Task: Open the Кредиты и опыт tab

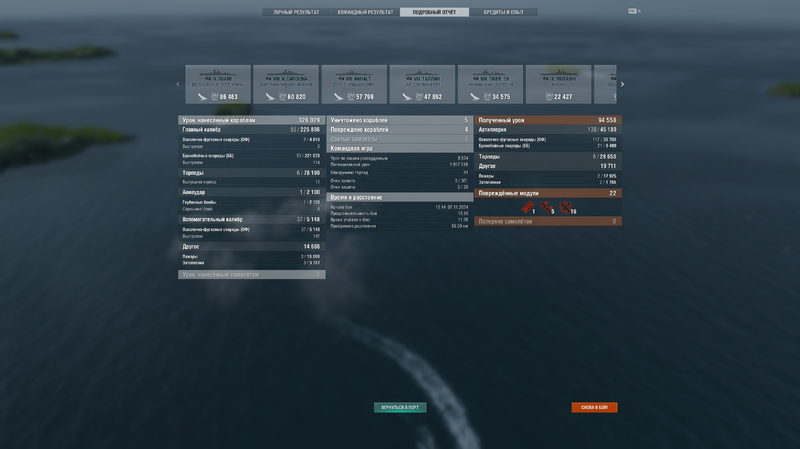Action: point(504,12)
